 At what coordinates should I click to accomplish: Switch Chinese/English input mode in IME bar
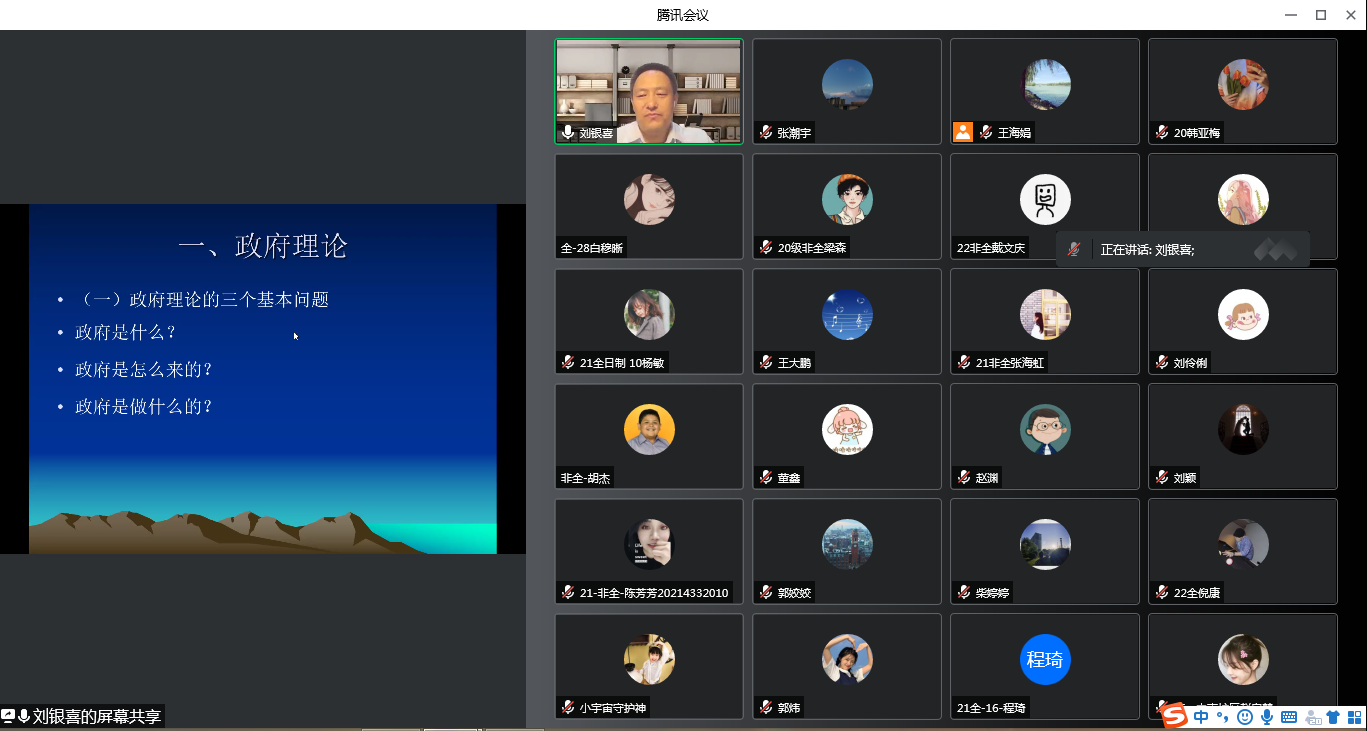(1200, 717)
